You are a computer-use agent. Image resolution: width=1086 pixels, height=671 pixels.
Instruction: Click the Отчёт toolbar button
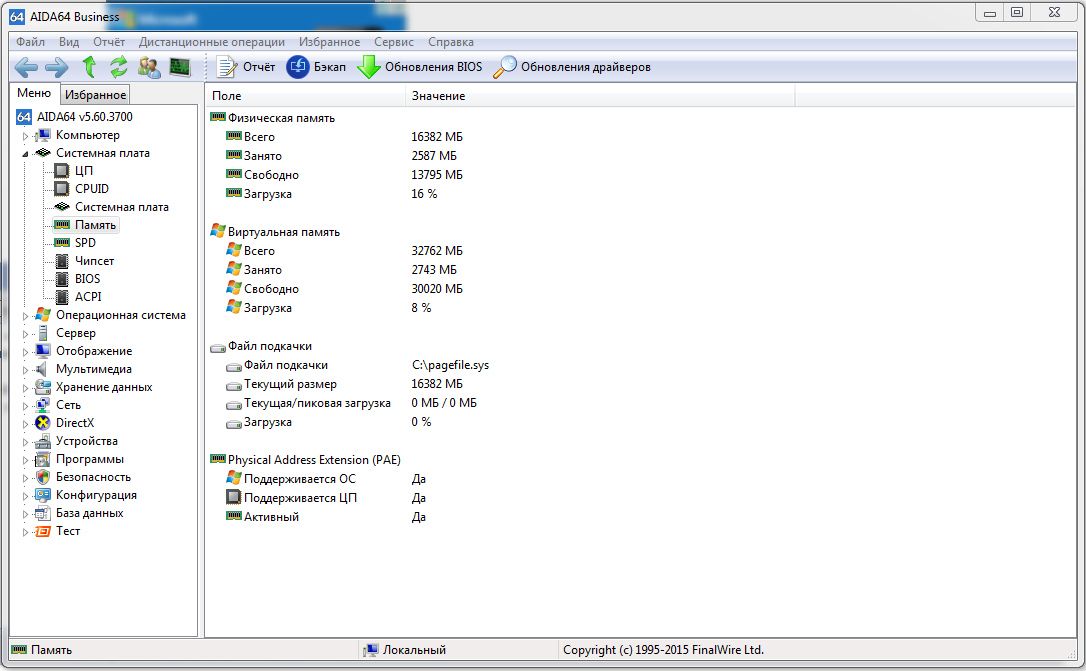(x=245, y=67)
